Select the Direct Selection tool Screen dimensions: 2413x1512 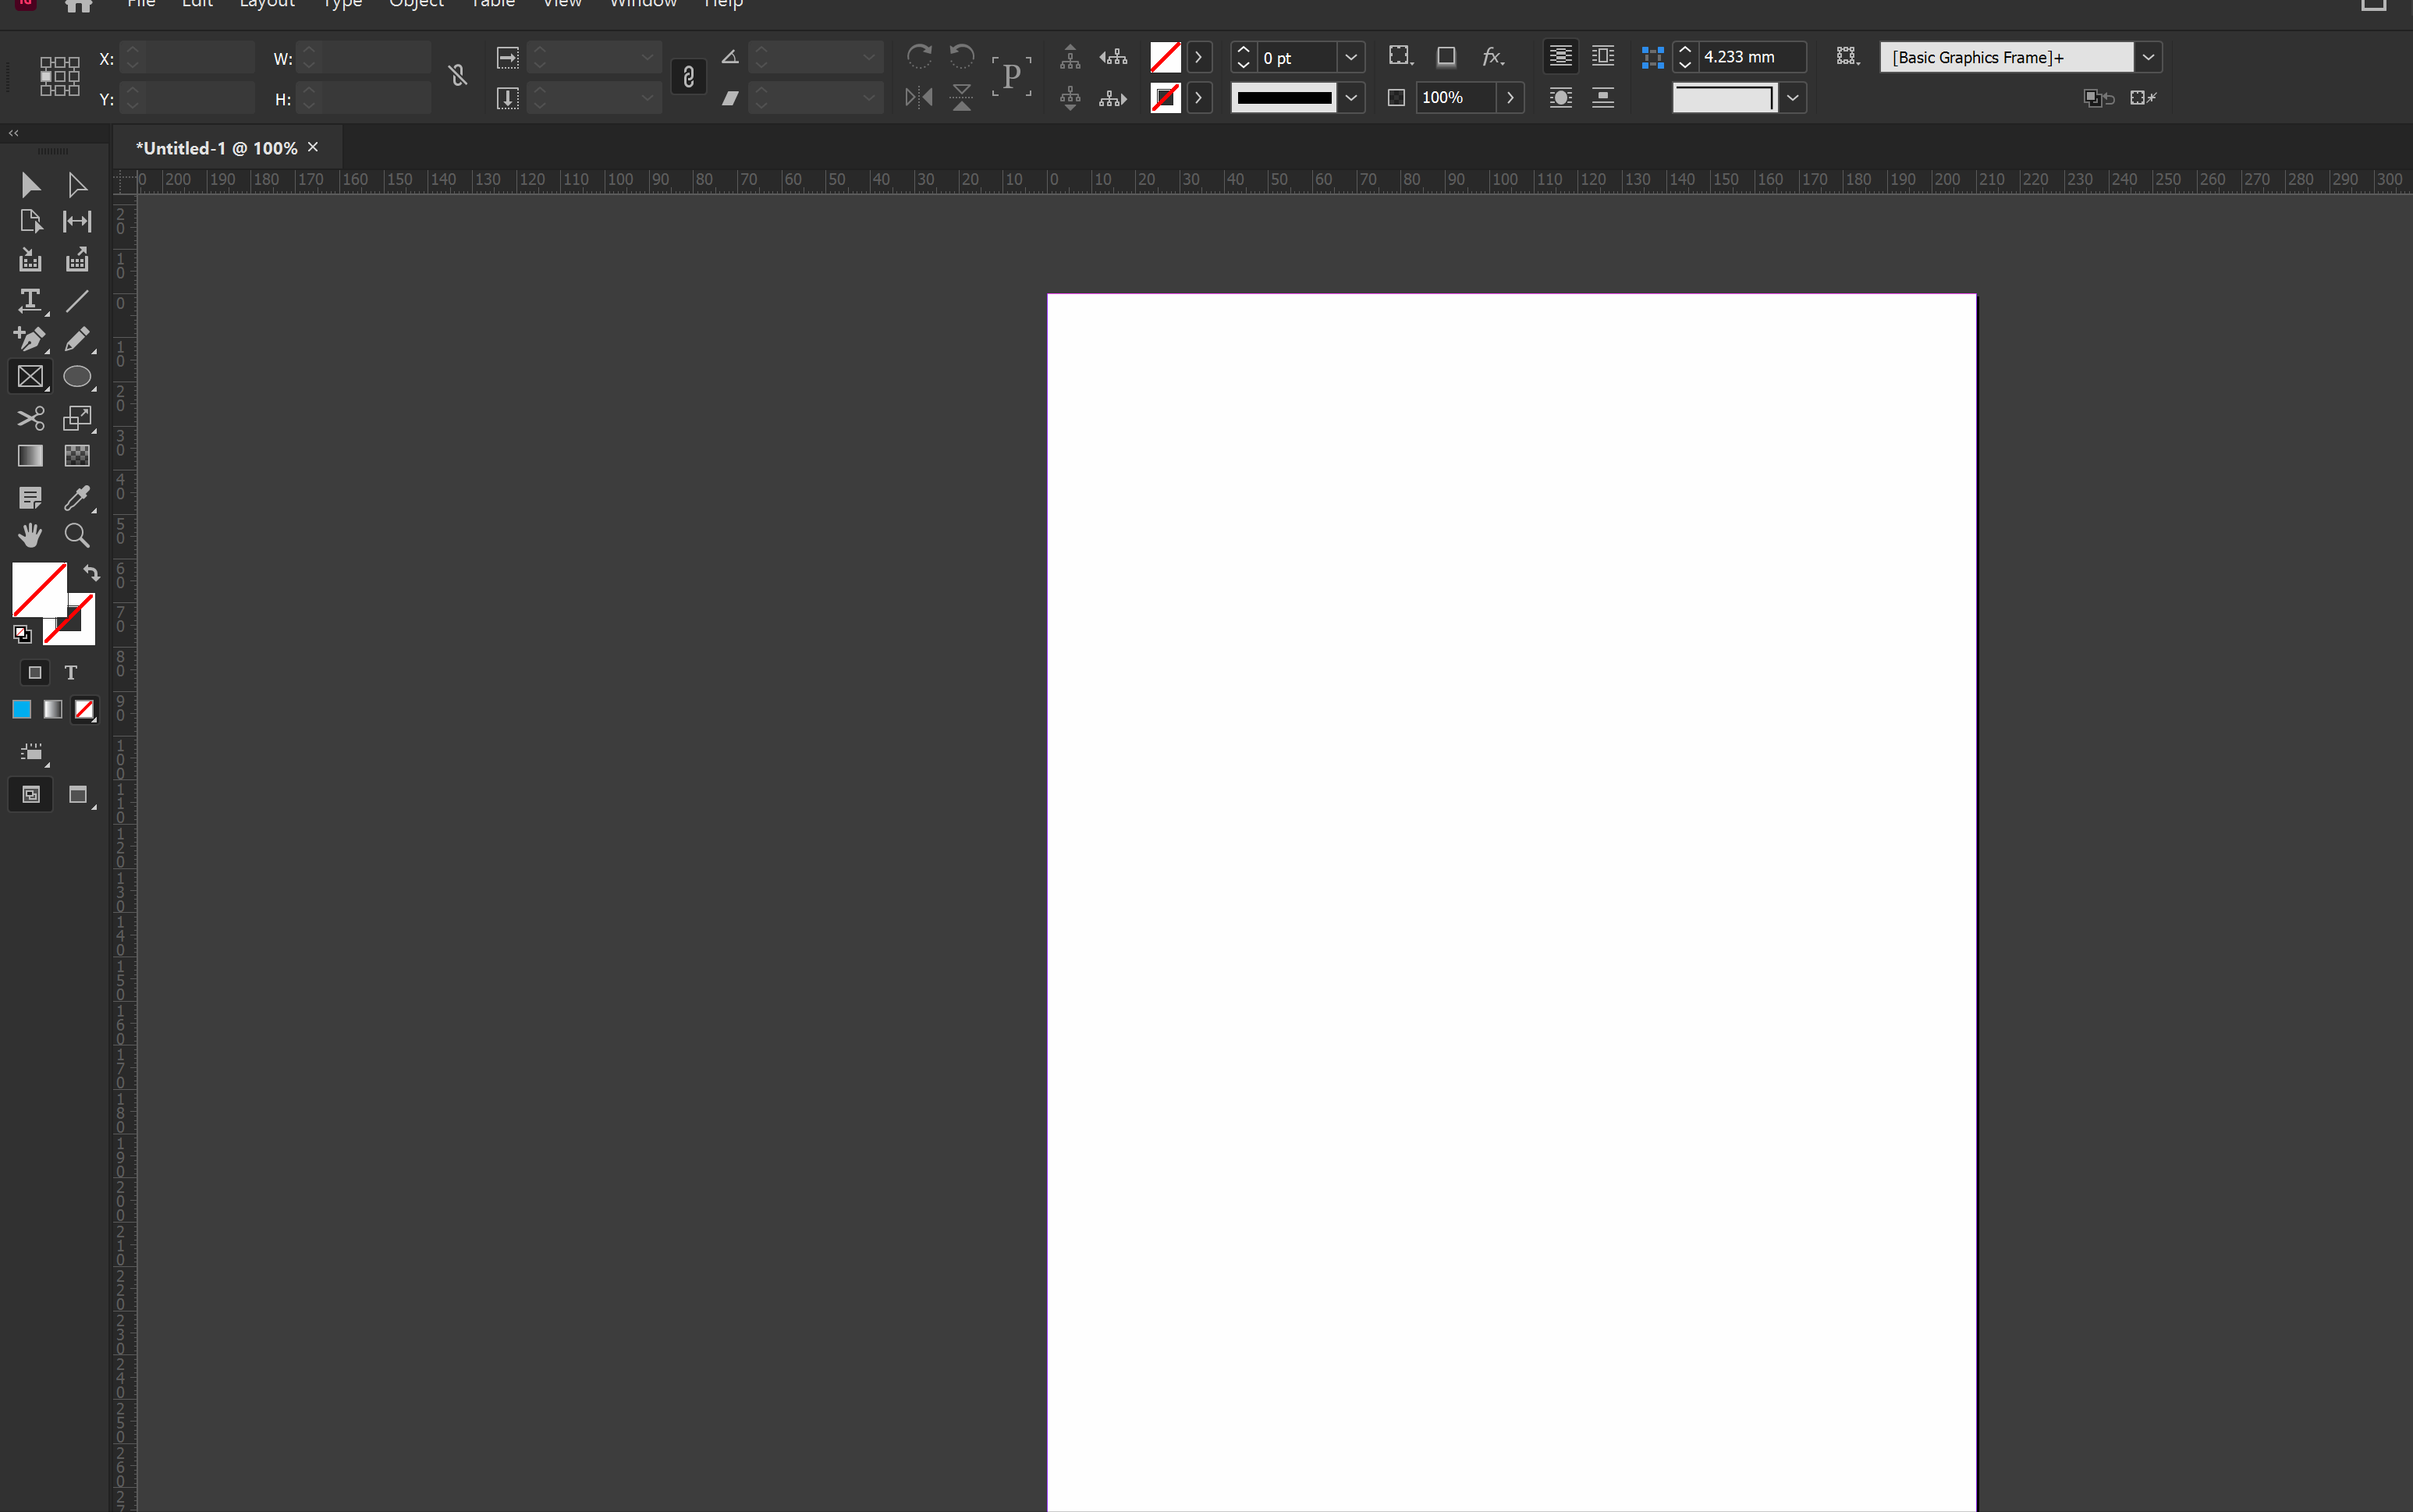point(77,185)
